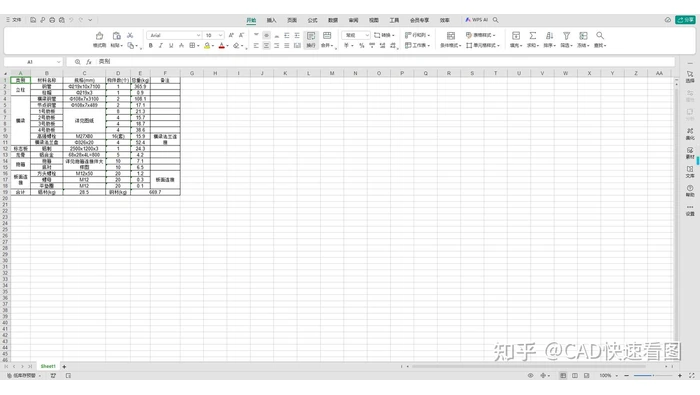Click the fx insert function icon

pyautogui.click(x=88, y=62)
